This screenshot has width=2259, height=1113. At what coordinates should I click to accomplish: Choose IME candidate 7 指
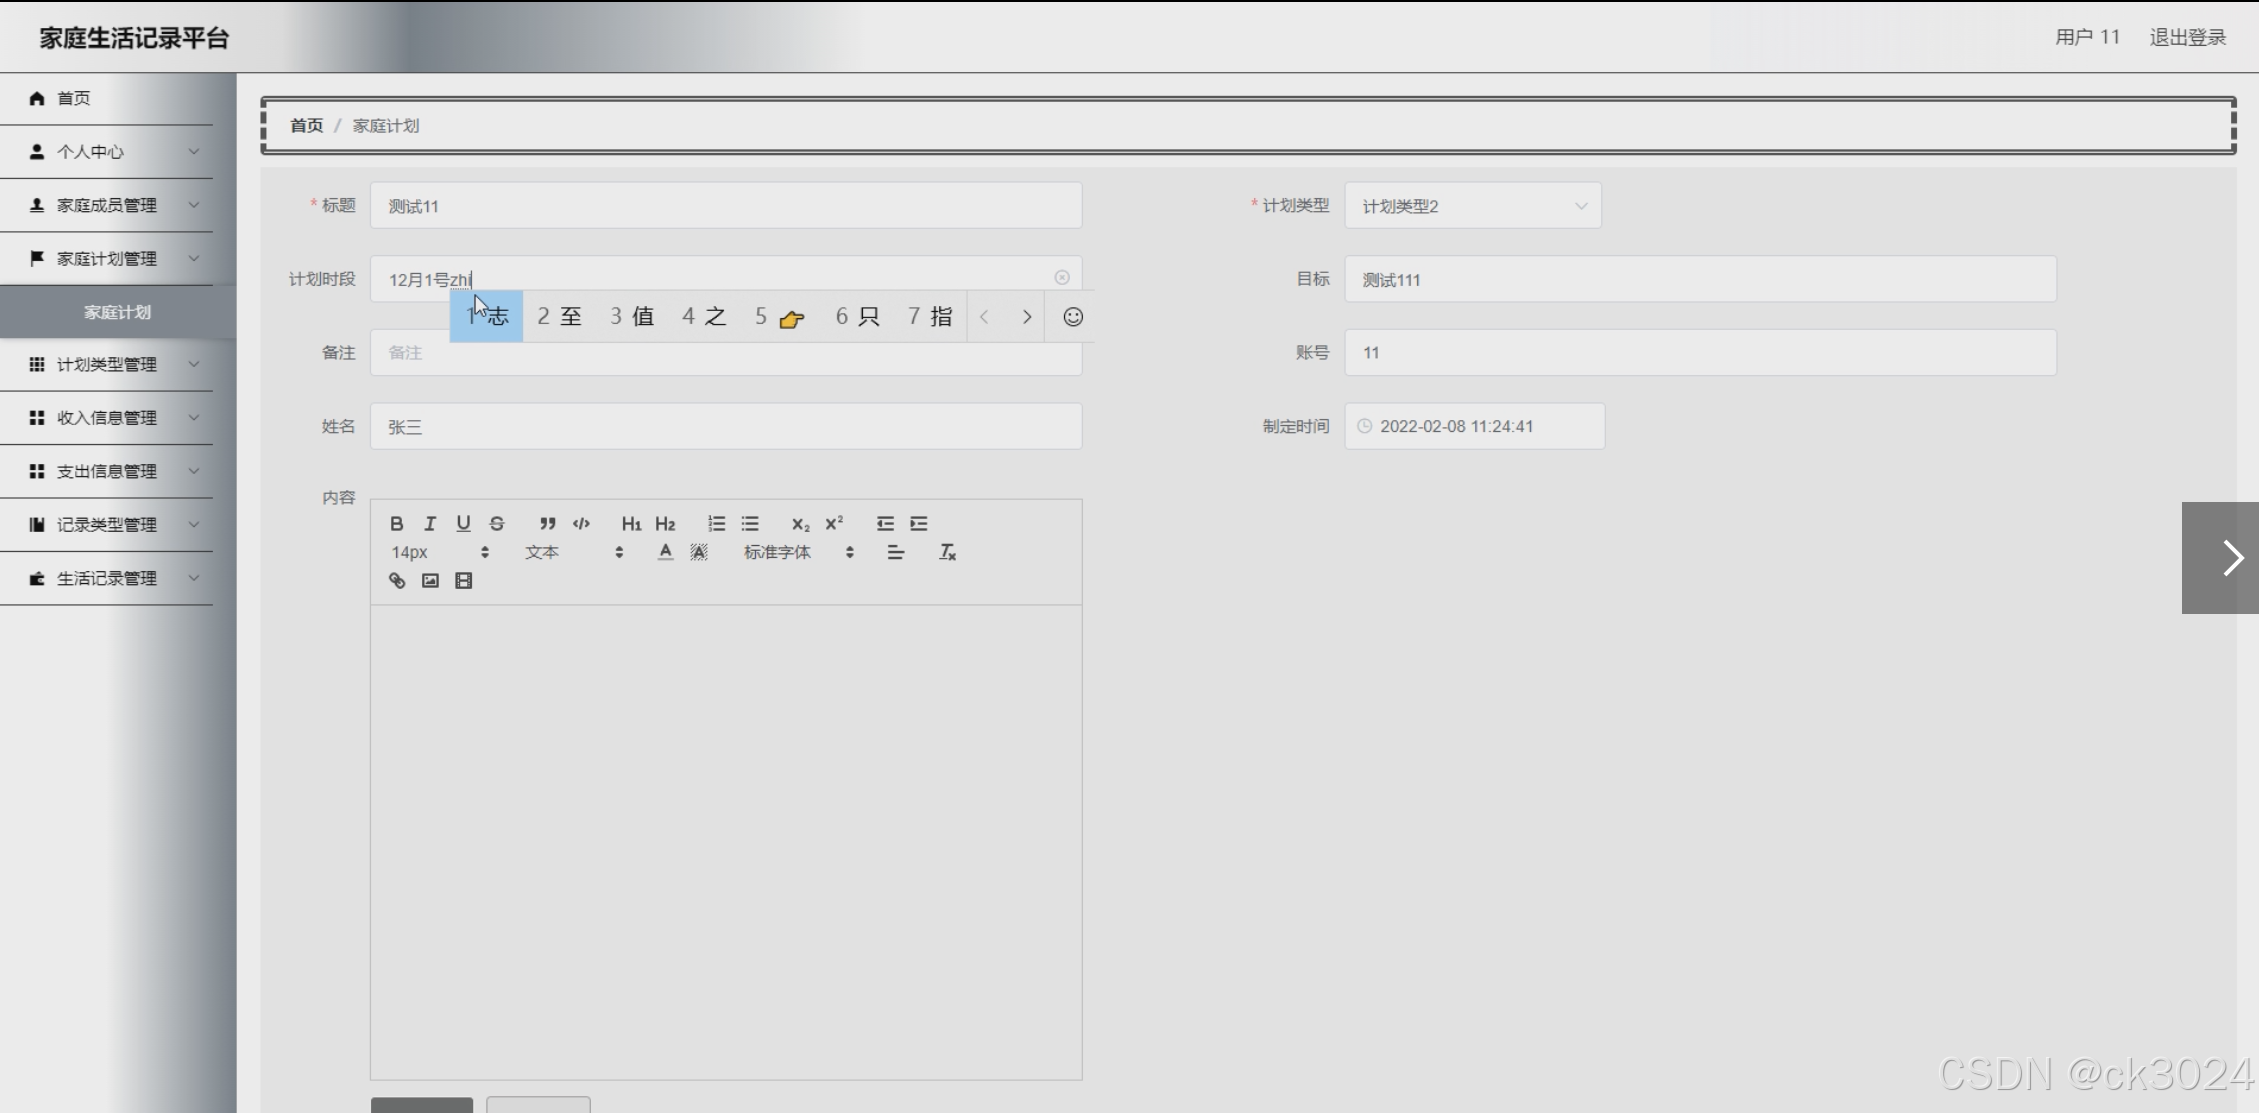coord(930,316)
